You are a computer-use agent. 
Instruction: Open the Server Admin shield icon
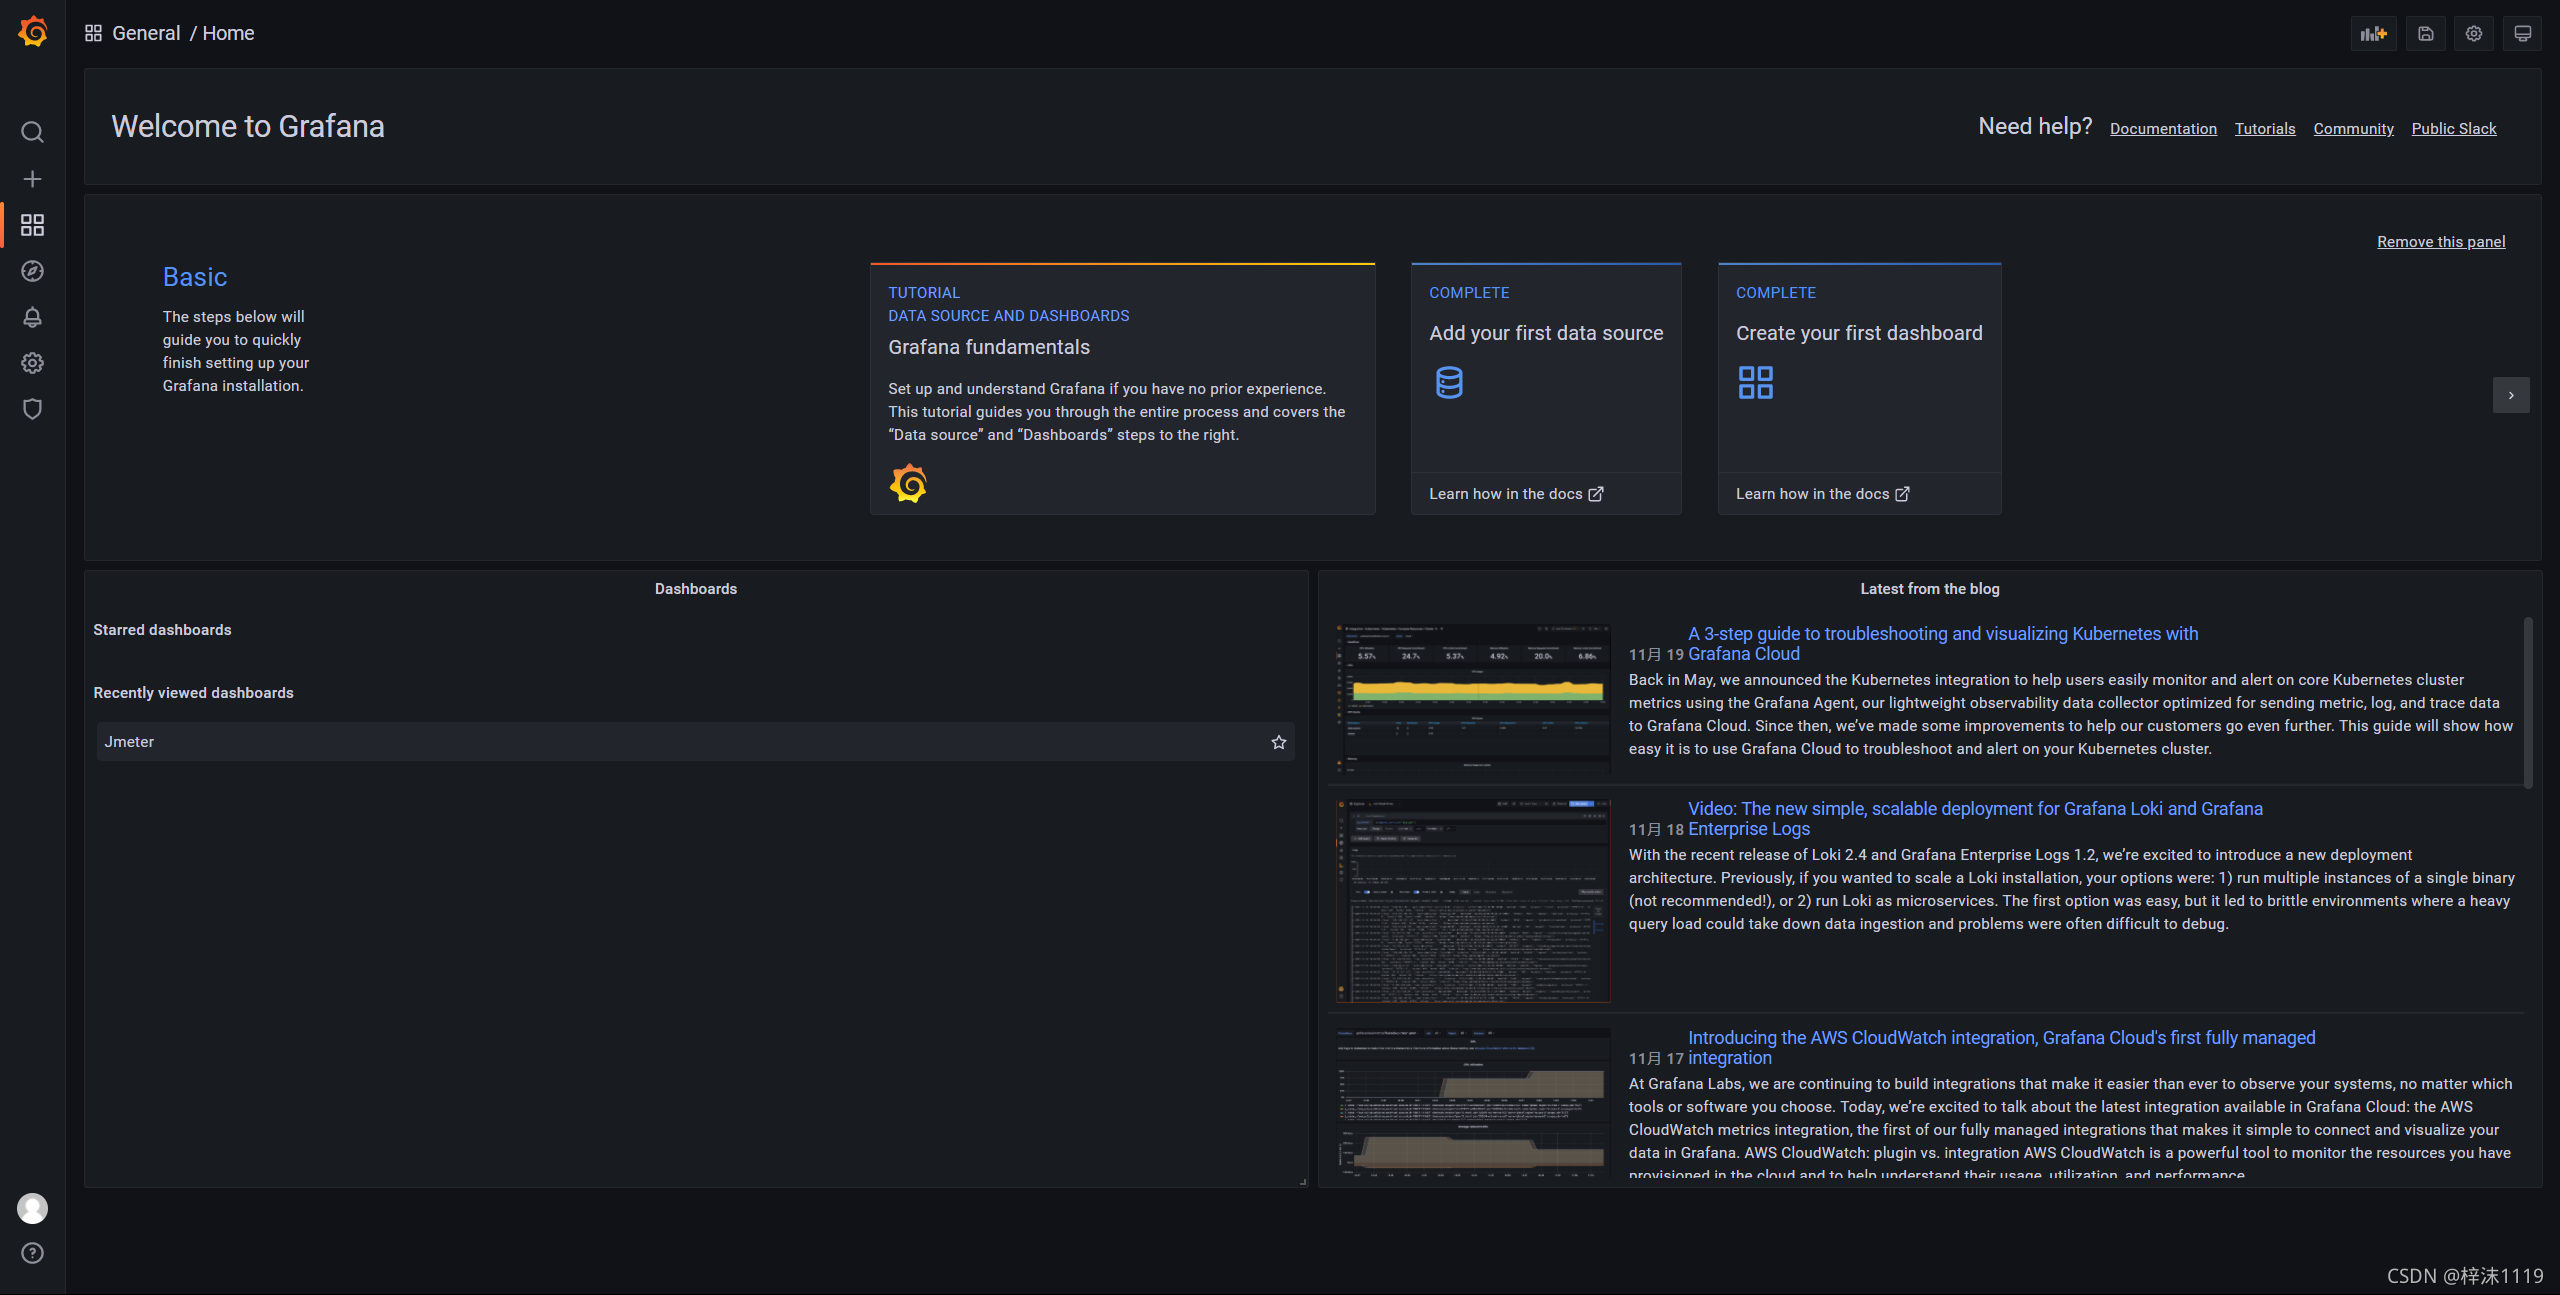click(x=32, y=409)
